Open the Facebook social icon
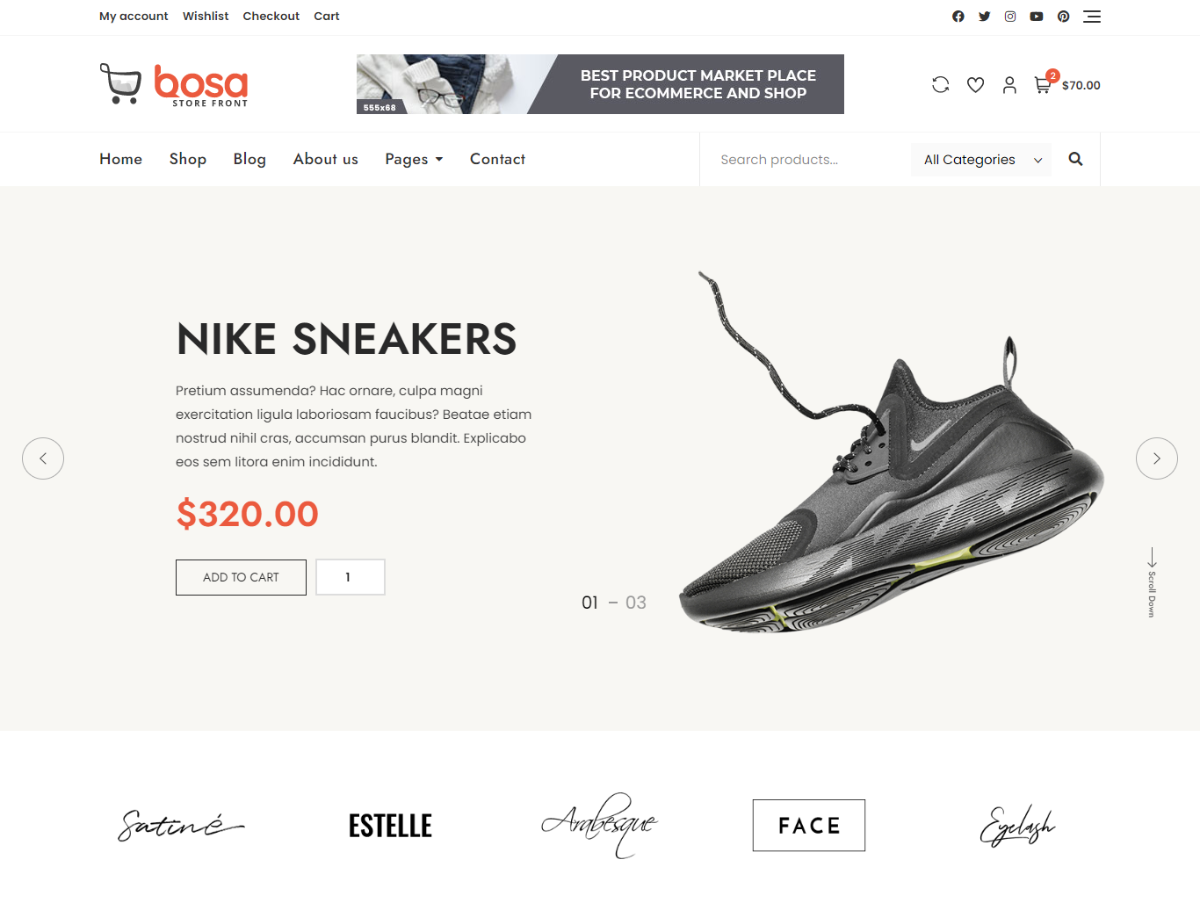 point(957,16)
